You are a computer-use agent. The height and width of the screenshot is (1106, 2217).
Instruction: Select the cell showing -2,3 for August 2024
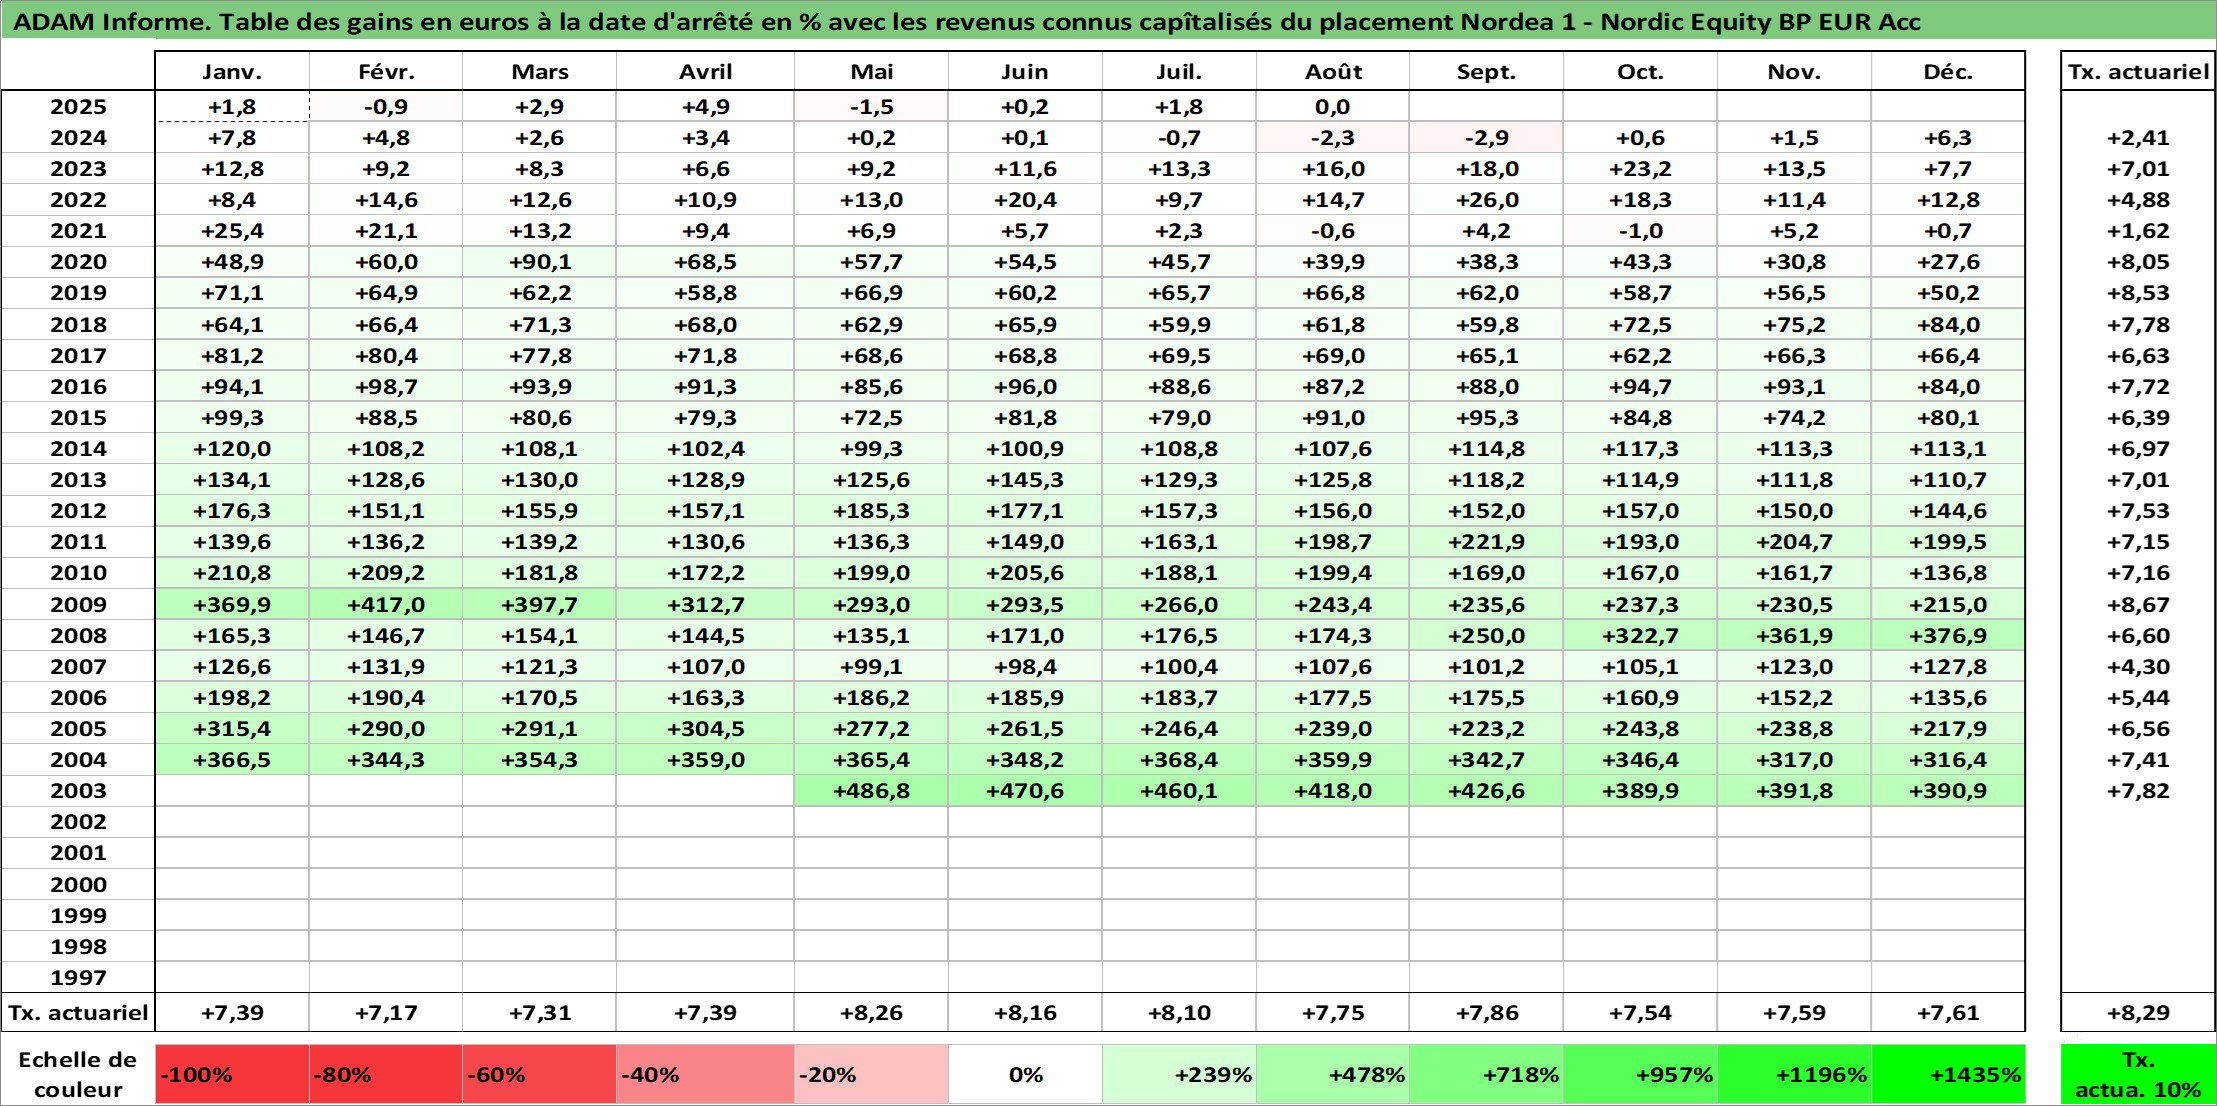pyautogui.click(x=1333, y=138)
